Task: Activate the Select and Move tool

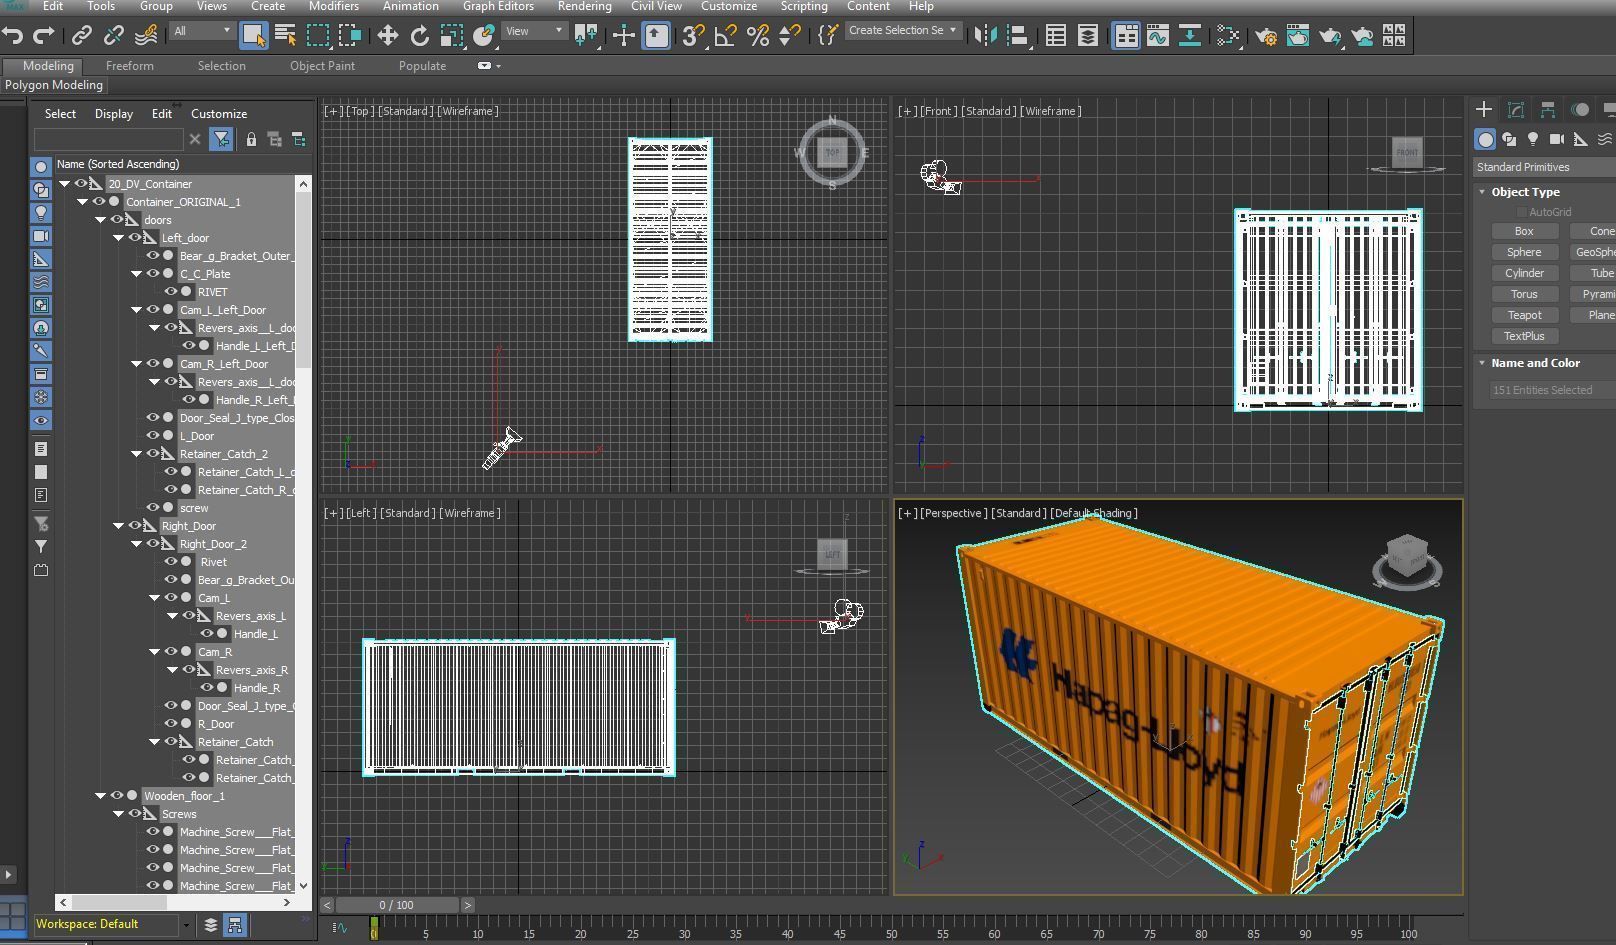Action: pos(387,36)
